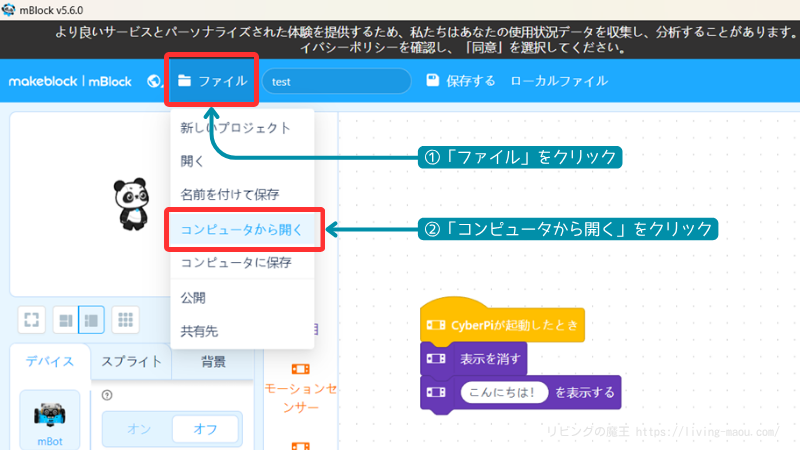Click the project name field test
The image size is (800, 450).
tap(337, 81)
